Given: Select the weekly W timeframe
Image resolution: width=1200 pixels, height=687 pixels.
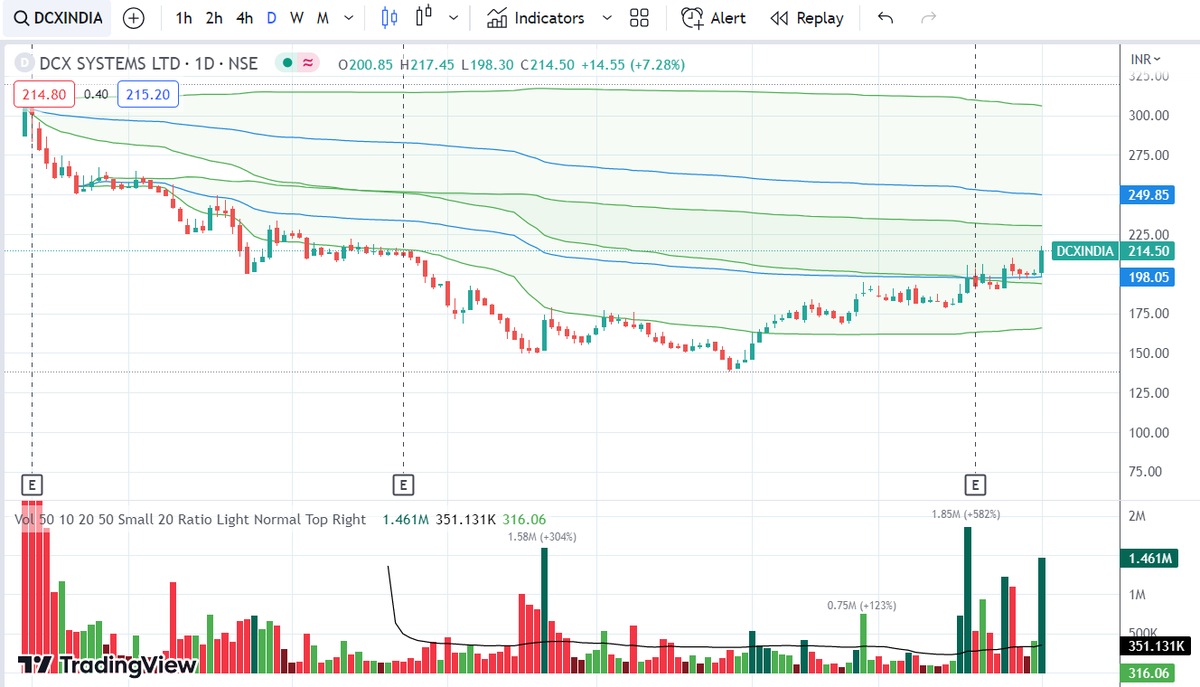Looking at the screenshot, I should [297, 18].
